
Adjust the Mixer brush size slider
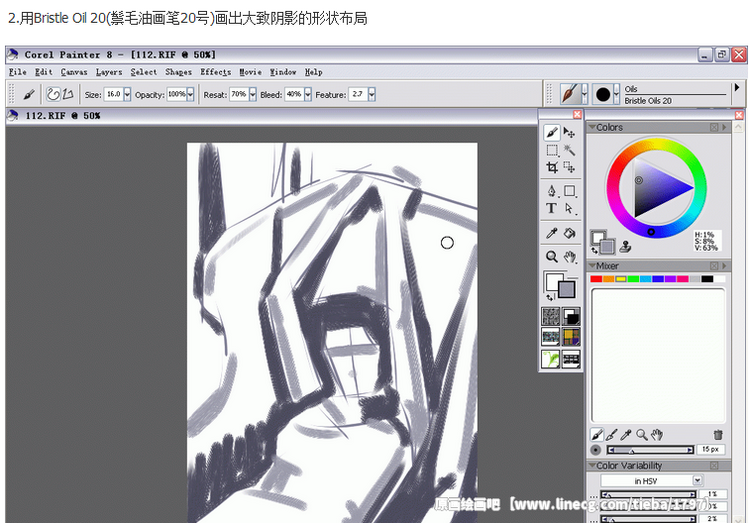coord(651,450)
